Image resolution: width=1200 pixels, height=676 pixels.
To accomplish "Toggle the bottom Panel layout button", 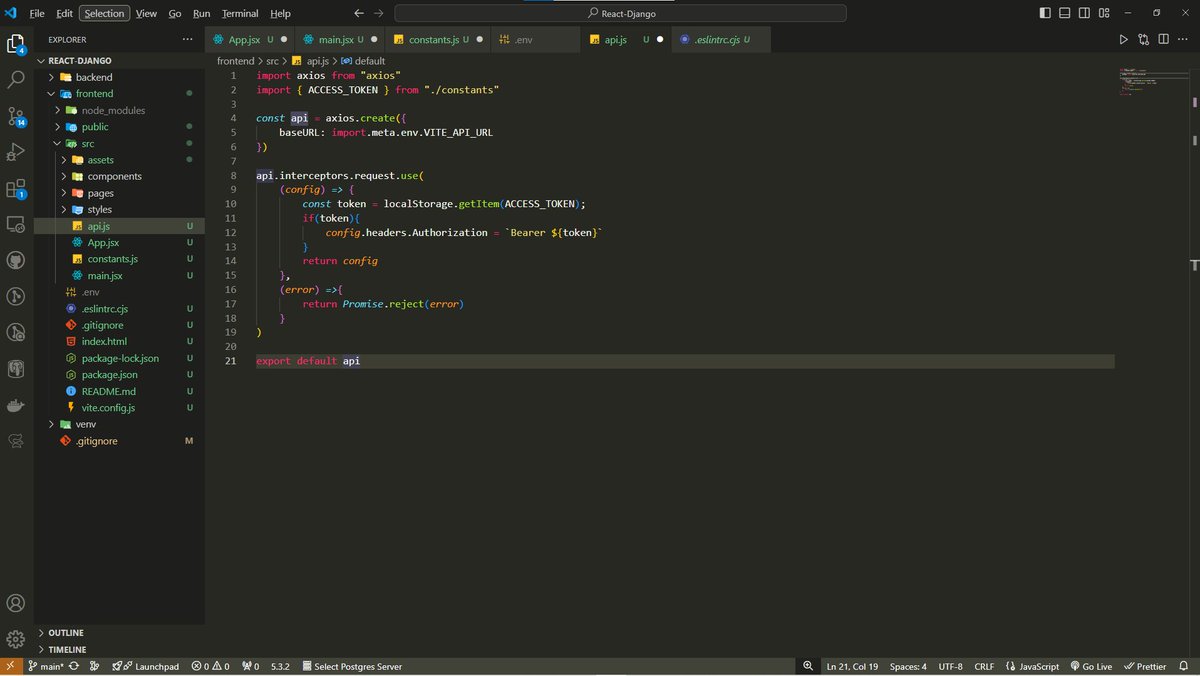I will click(x=1065, y=13).
